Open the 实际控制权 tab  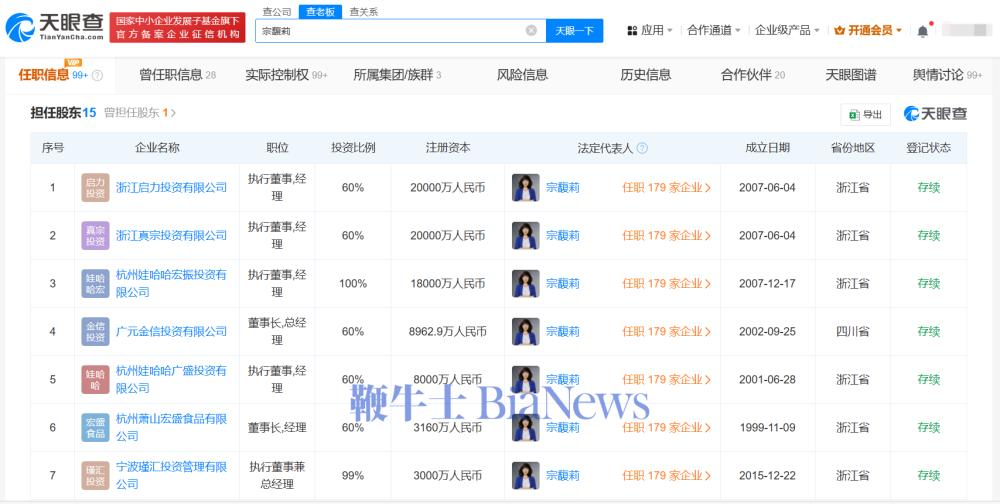coord(286,75)
